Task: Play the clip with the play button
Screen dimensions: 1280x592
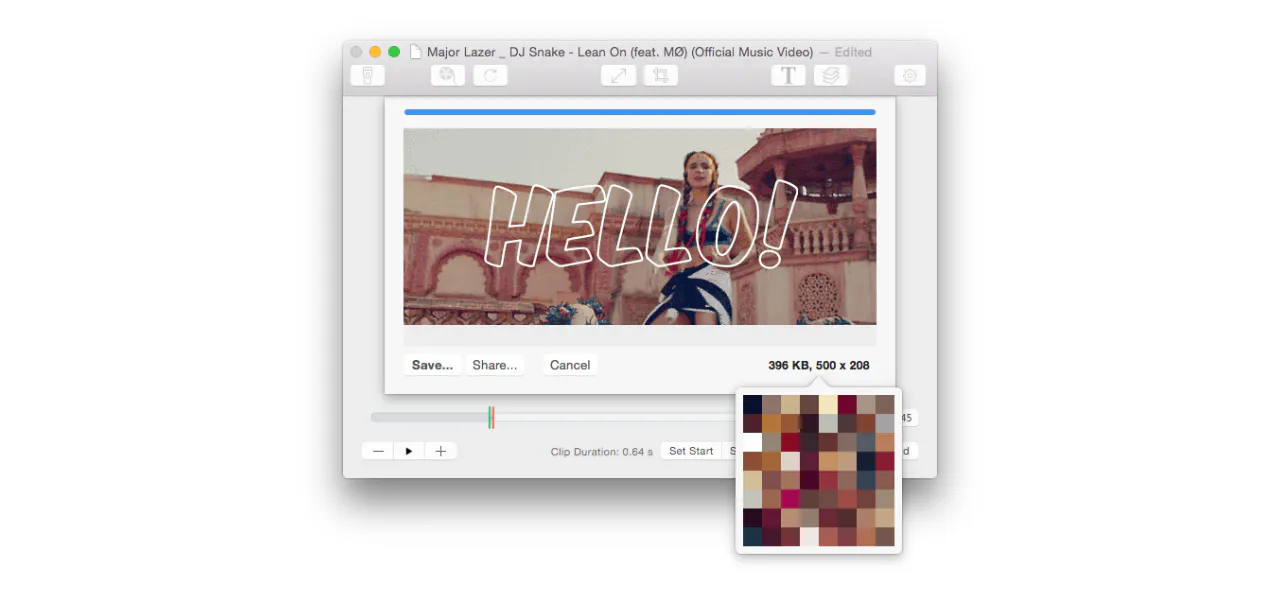Action: pos(409,451)
